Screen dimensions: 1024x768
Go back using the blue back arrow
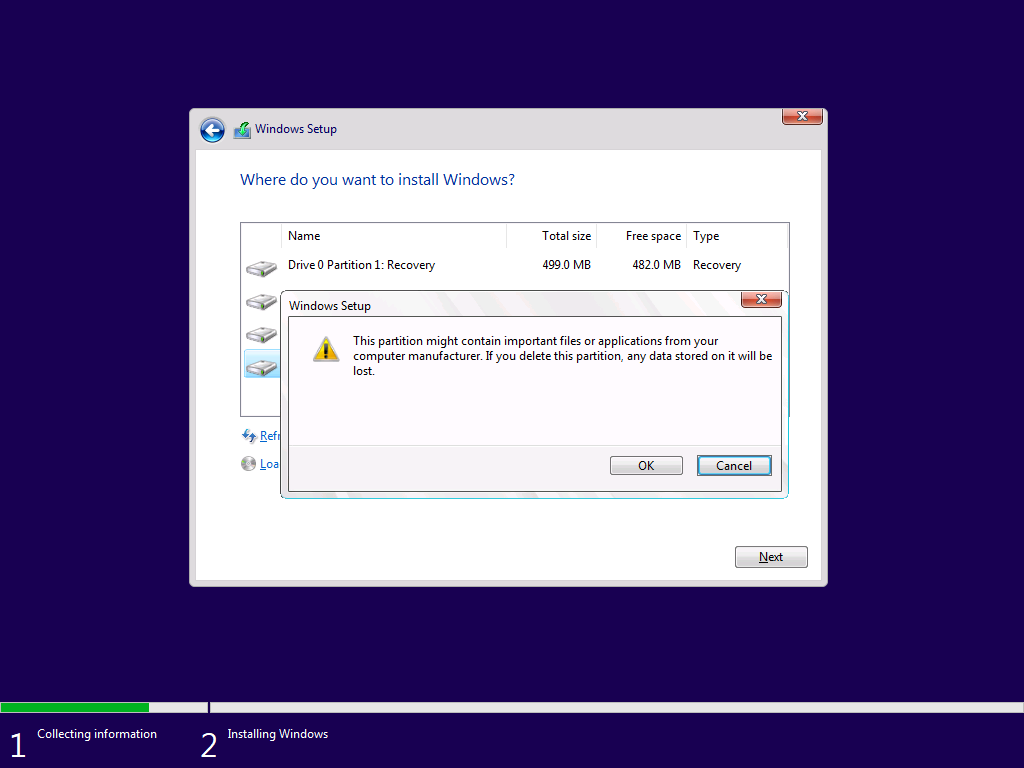212,130
